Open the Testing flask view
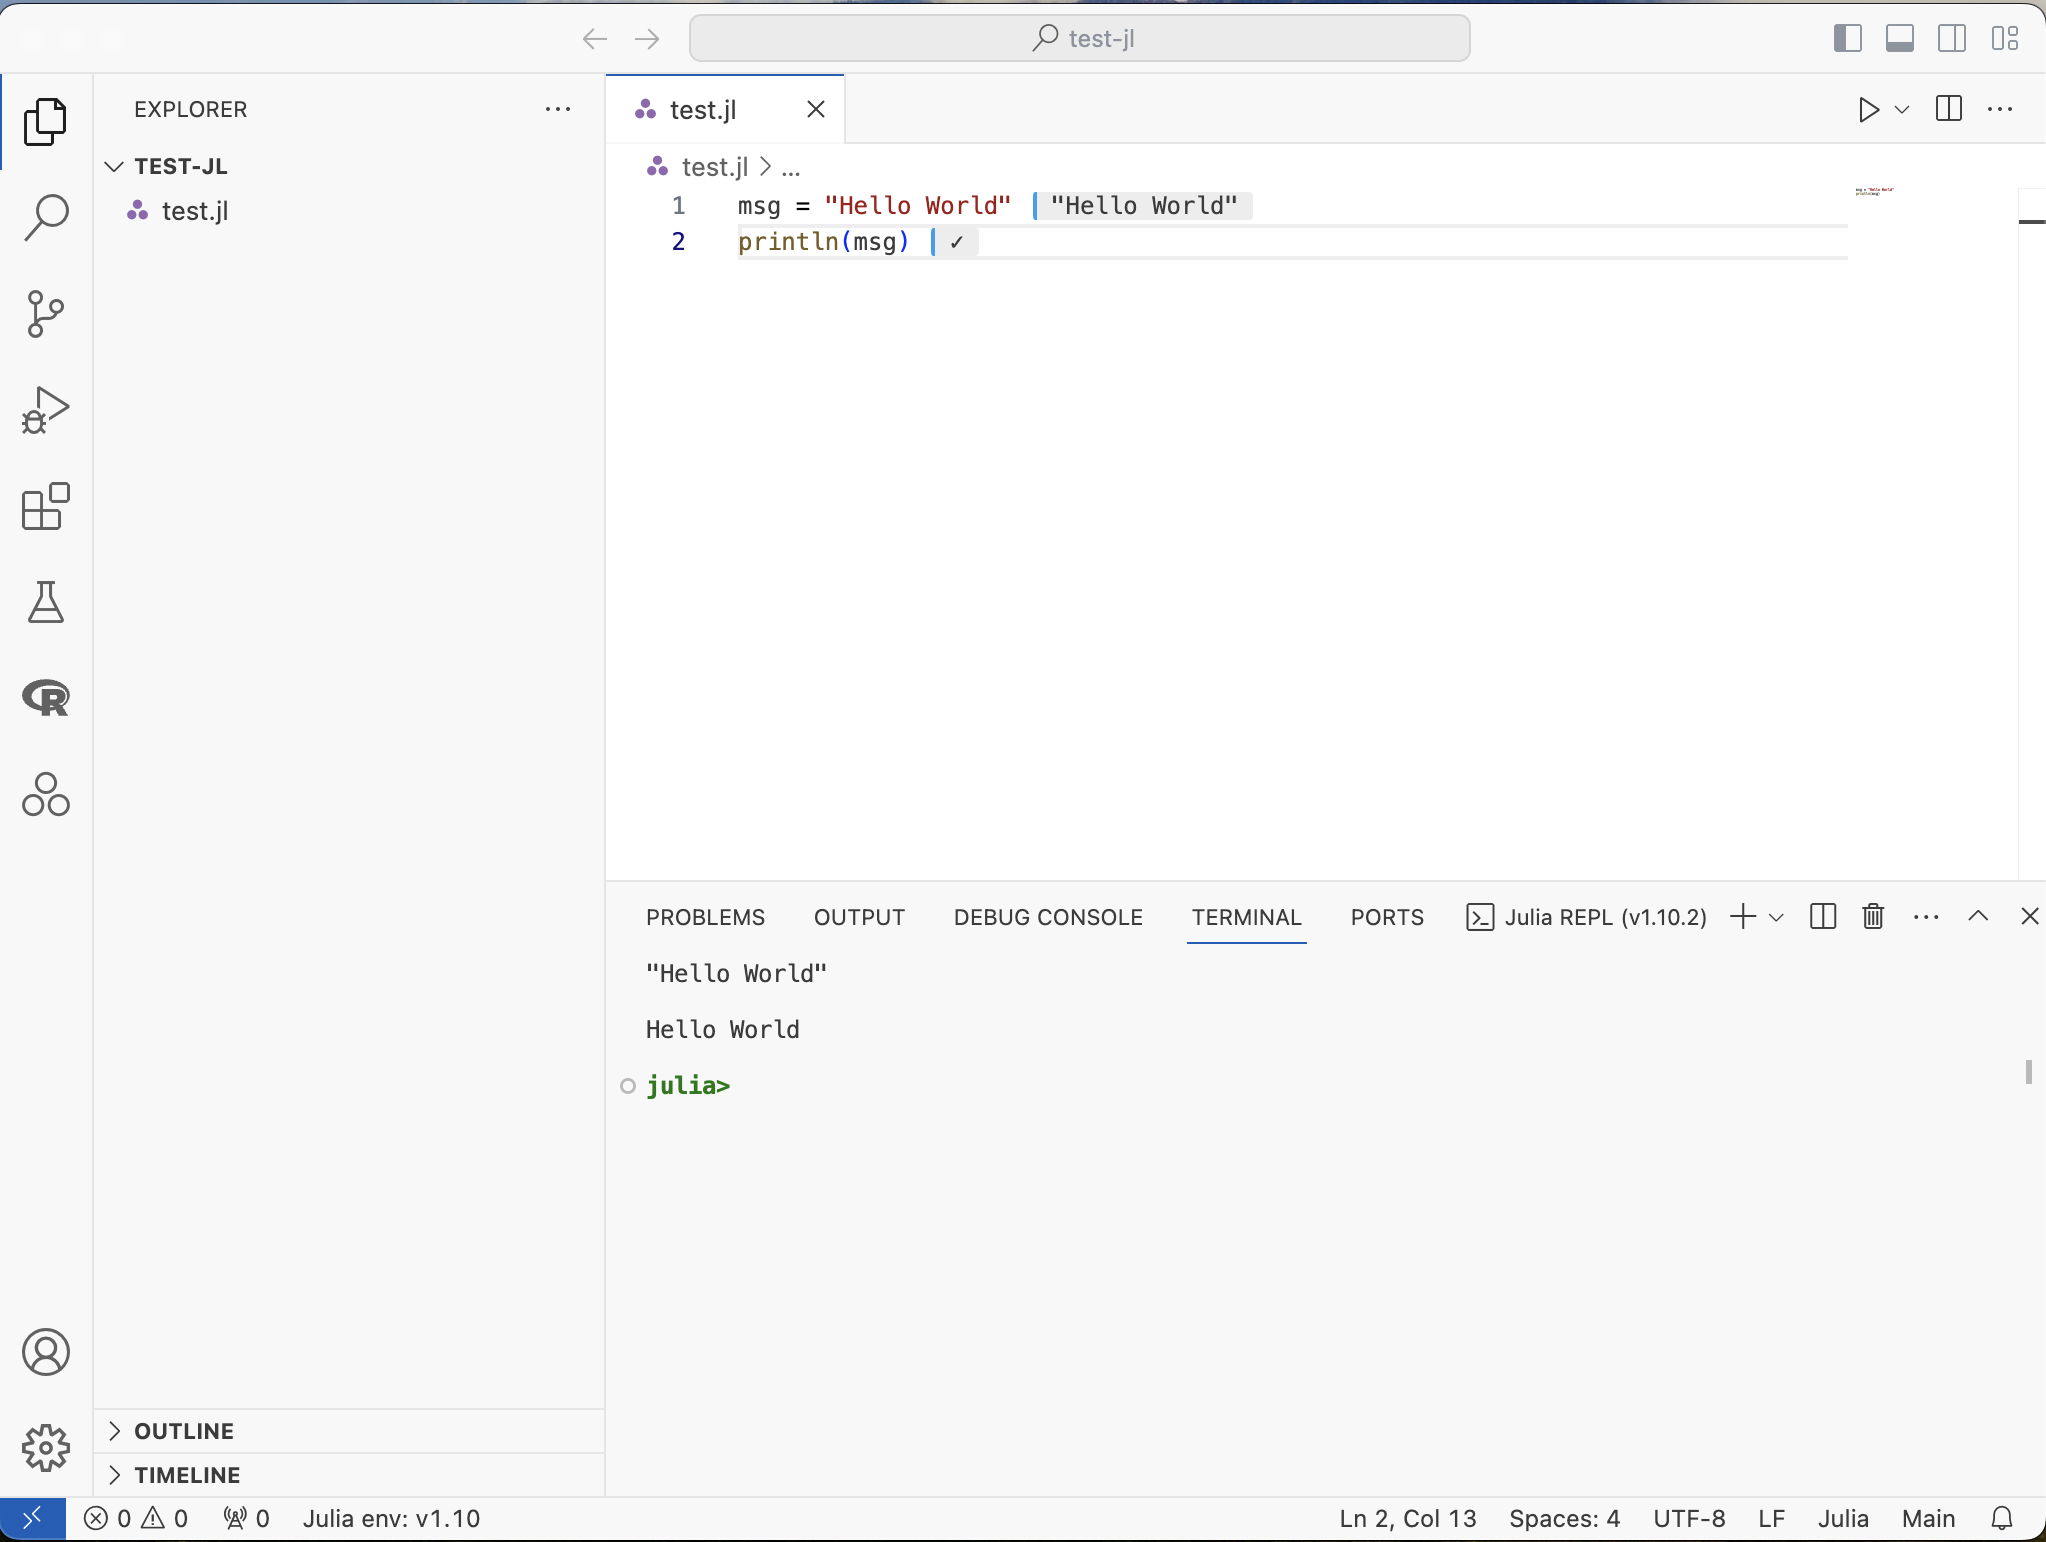2046x1542 pixels. pyautogui.click(x=46, y=603)
